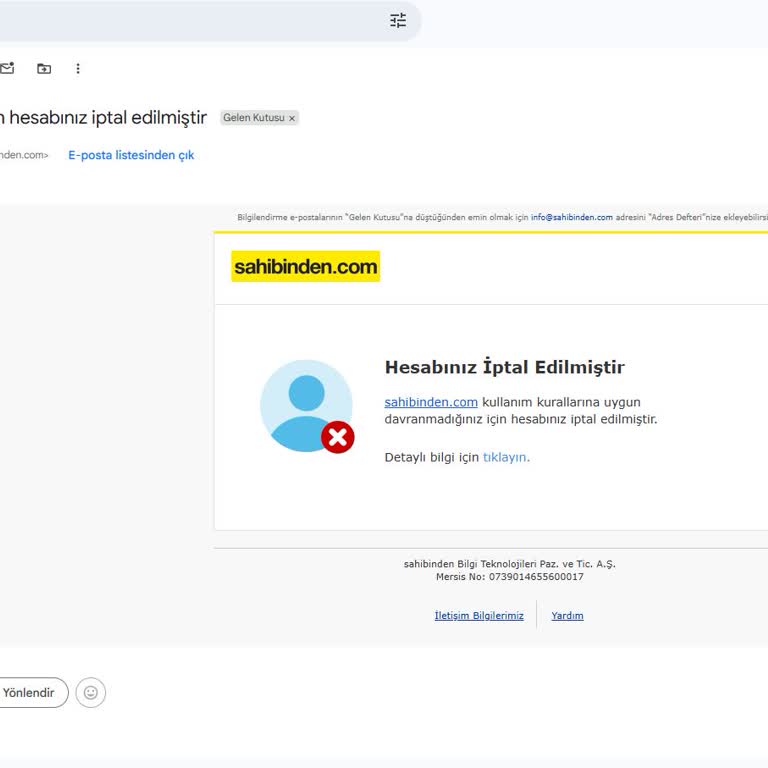Click the cancelled account avatar image
768x768 pixels.
tap(307, 407)
